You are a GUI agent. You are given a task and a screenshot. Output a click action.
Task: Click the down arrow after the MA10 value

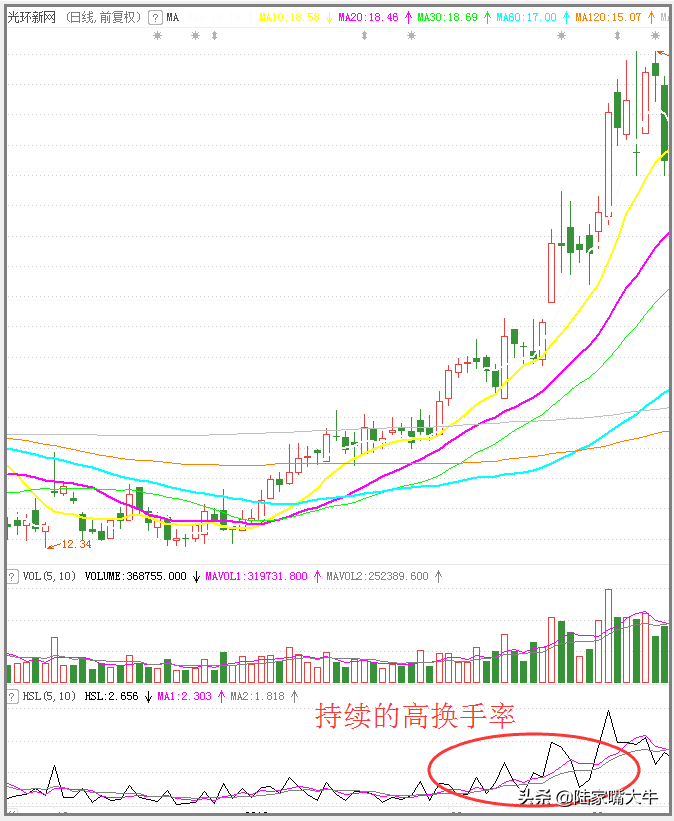pos(329,18)
